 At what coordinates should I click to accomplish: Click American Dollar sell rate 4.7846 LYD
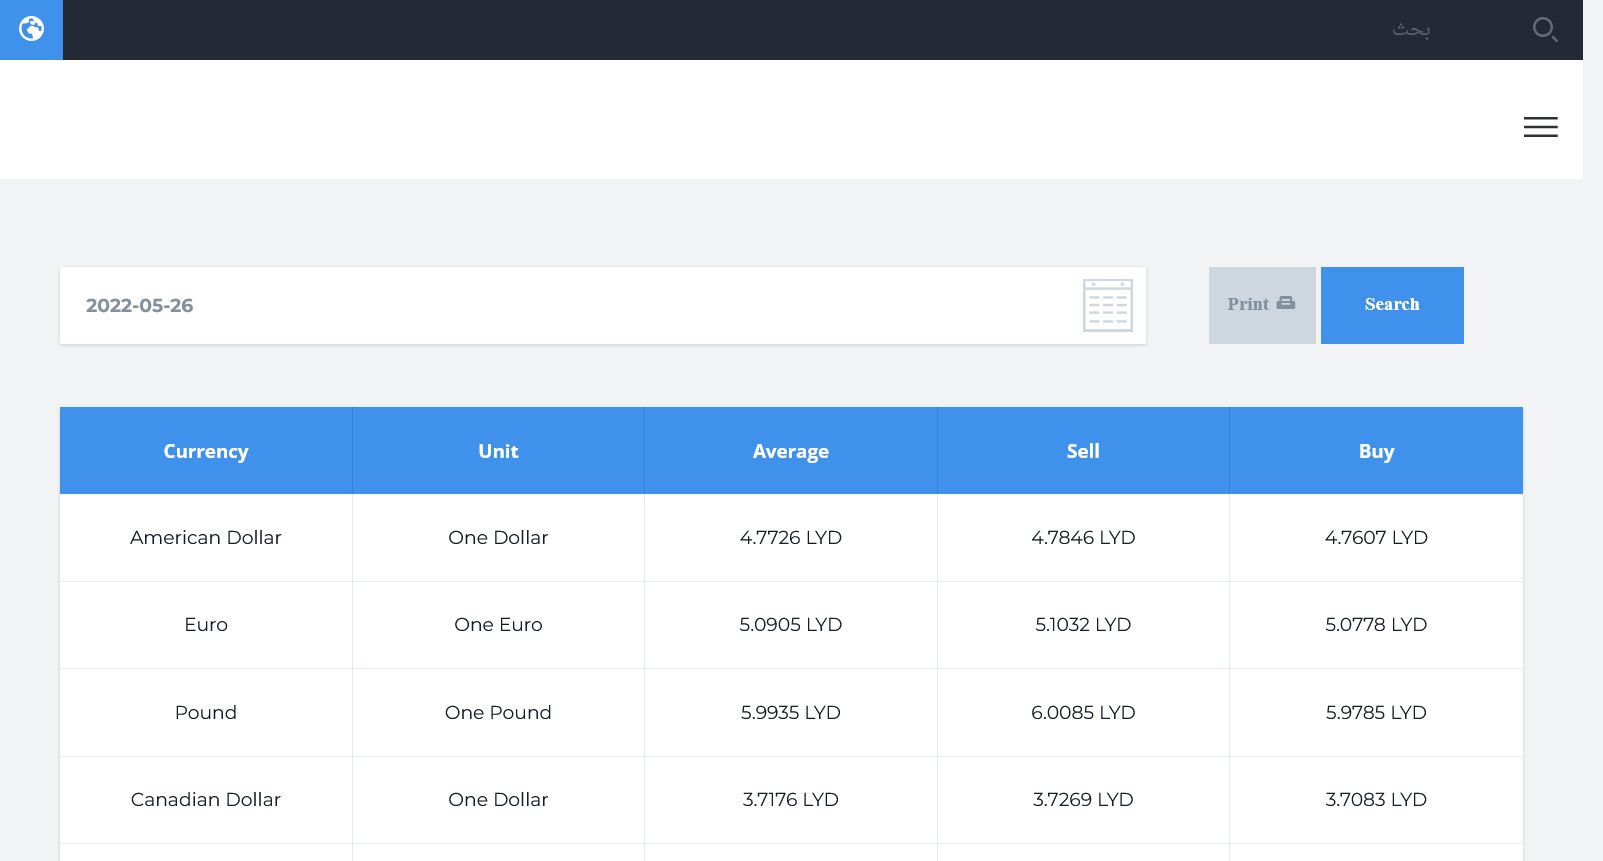pyautogui.click(x=1083, y=538)
